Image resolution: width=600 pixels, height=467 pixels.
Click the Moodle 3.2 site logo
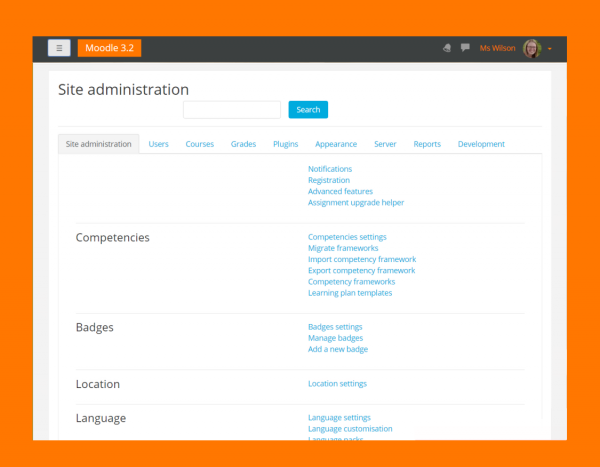(x=109, y=48)
